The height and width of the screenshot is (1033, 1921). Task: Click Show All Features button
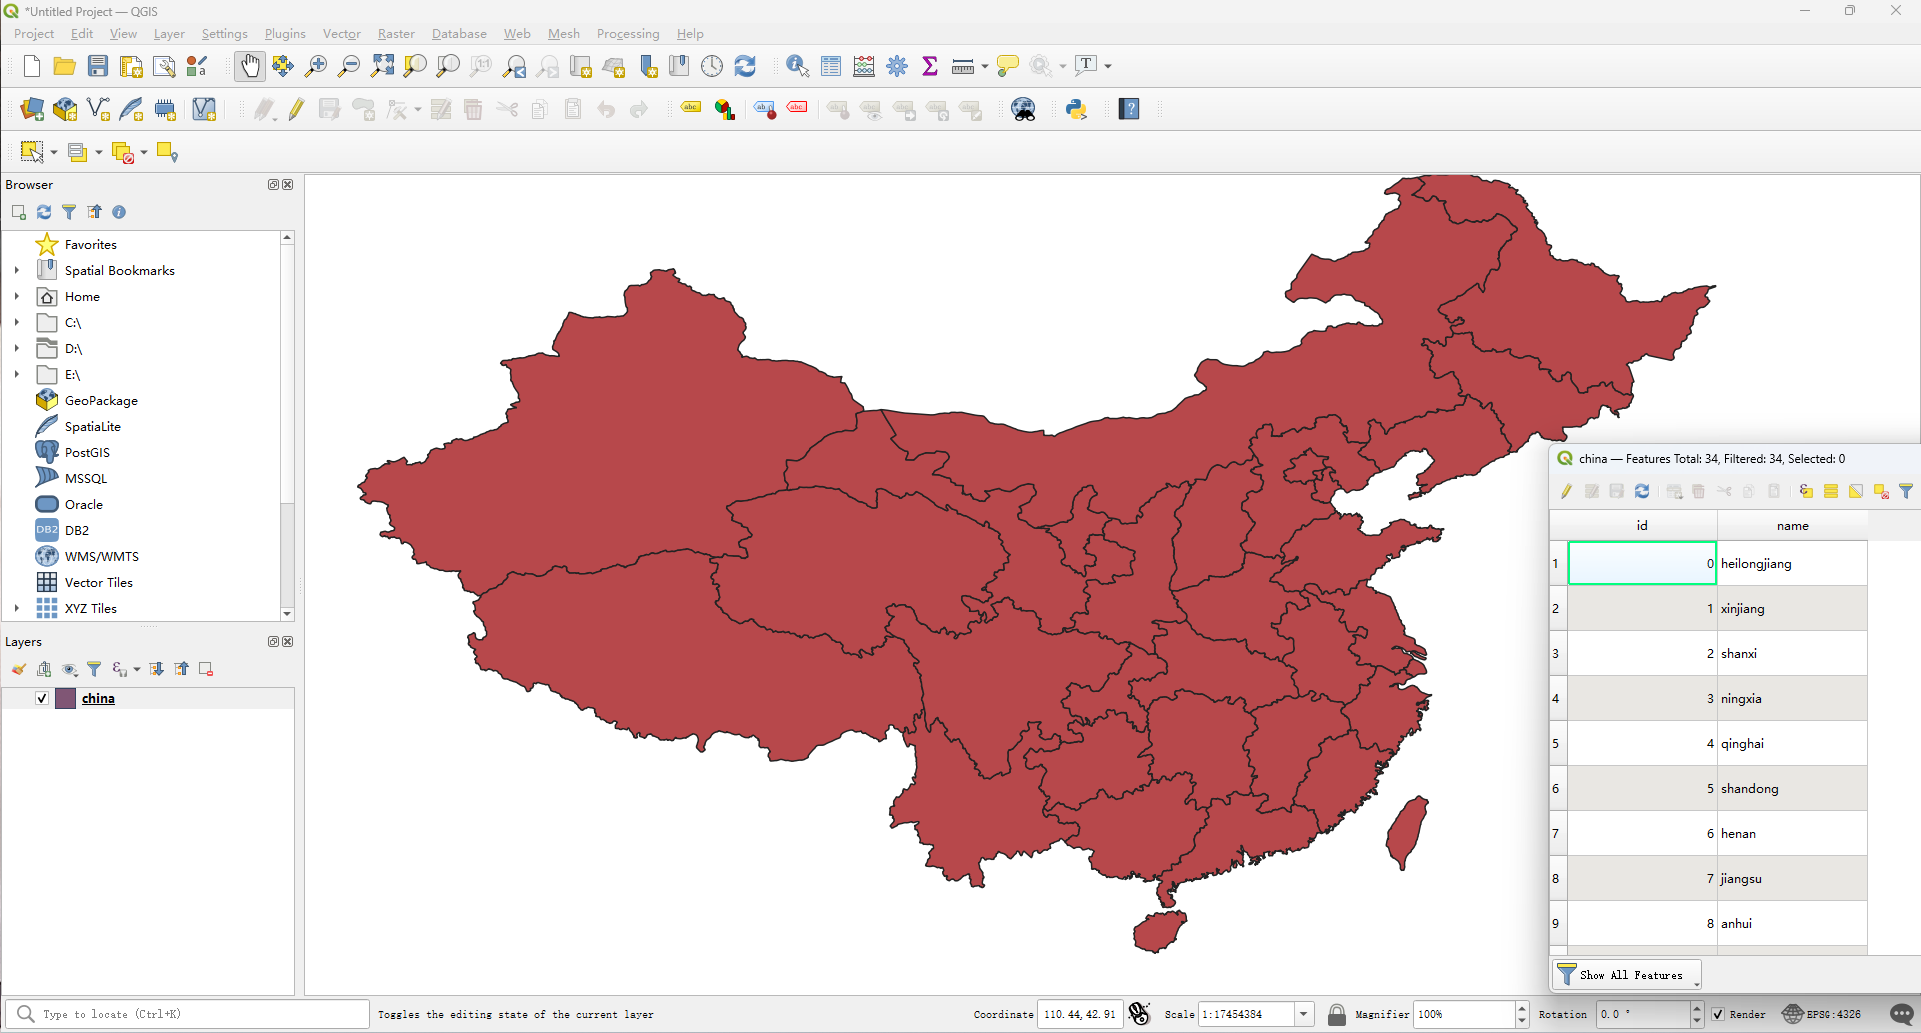[1627, 975]
